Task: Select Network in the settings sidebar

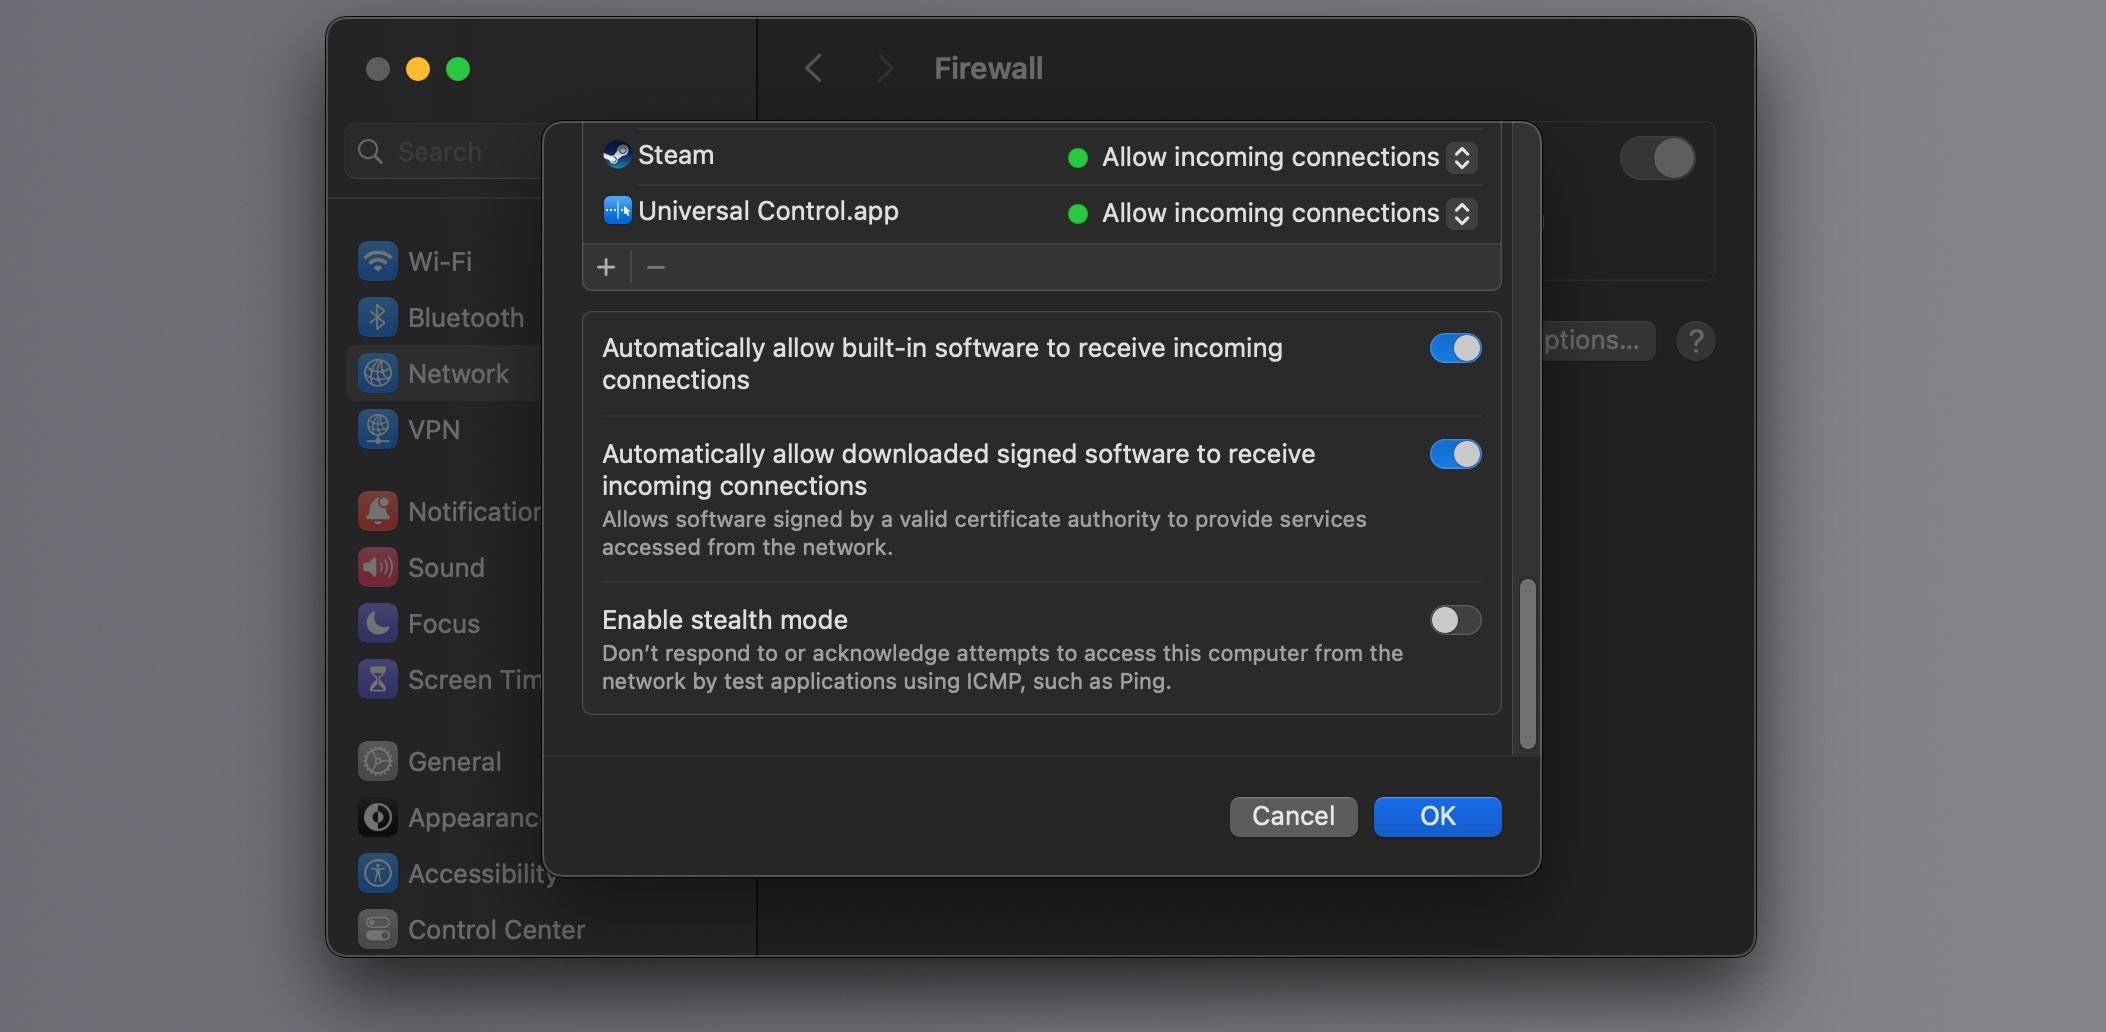Action: [458, 373]
